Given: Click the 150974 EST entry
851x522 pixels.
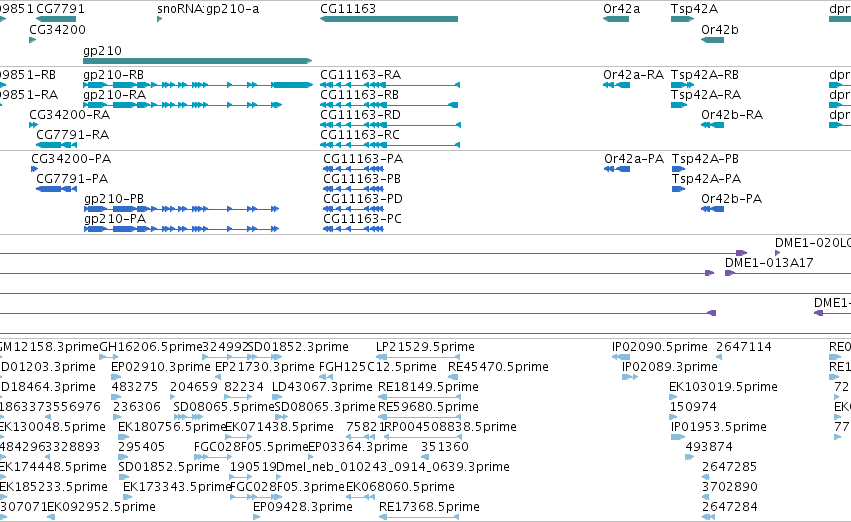Looking at the screenshot, I should click(x=674, y=417).
